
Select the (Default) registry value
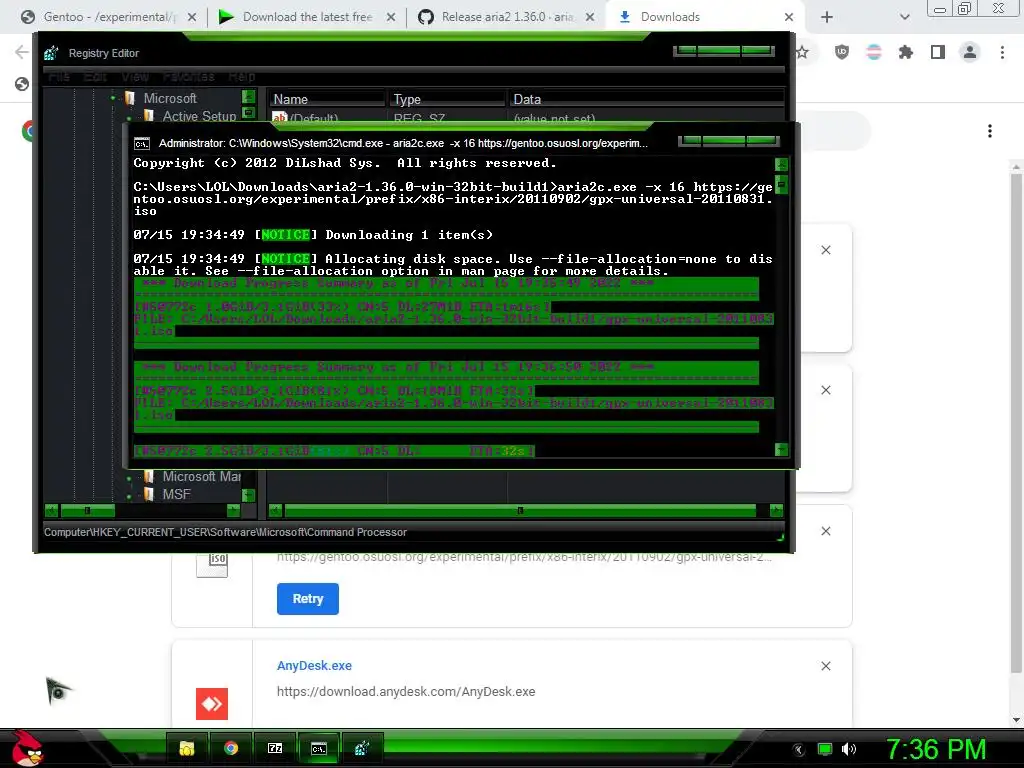click(305, 118)
